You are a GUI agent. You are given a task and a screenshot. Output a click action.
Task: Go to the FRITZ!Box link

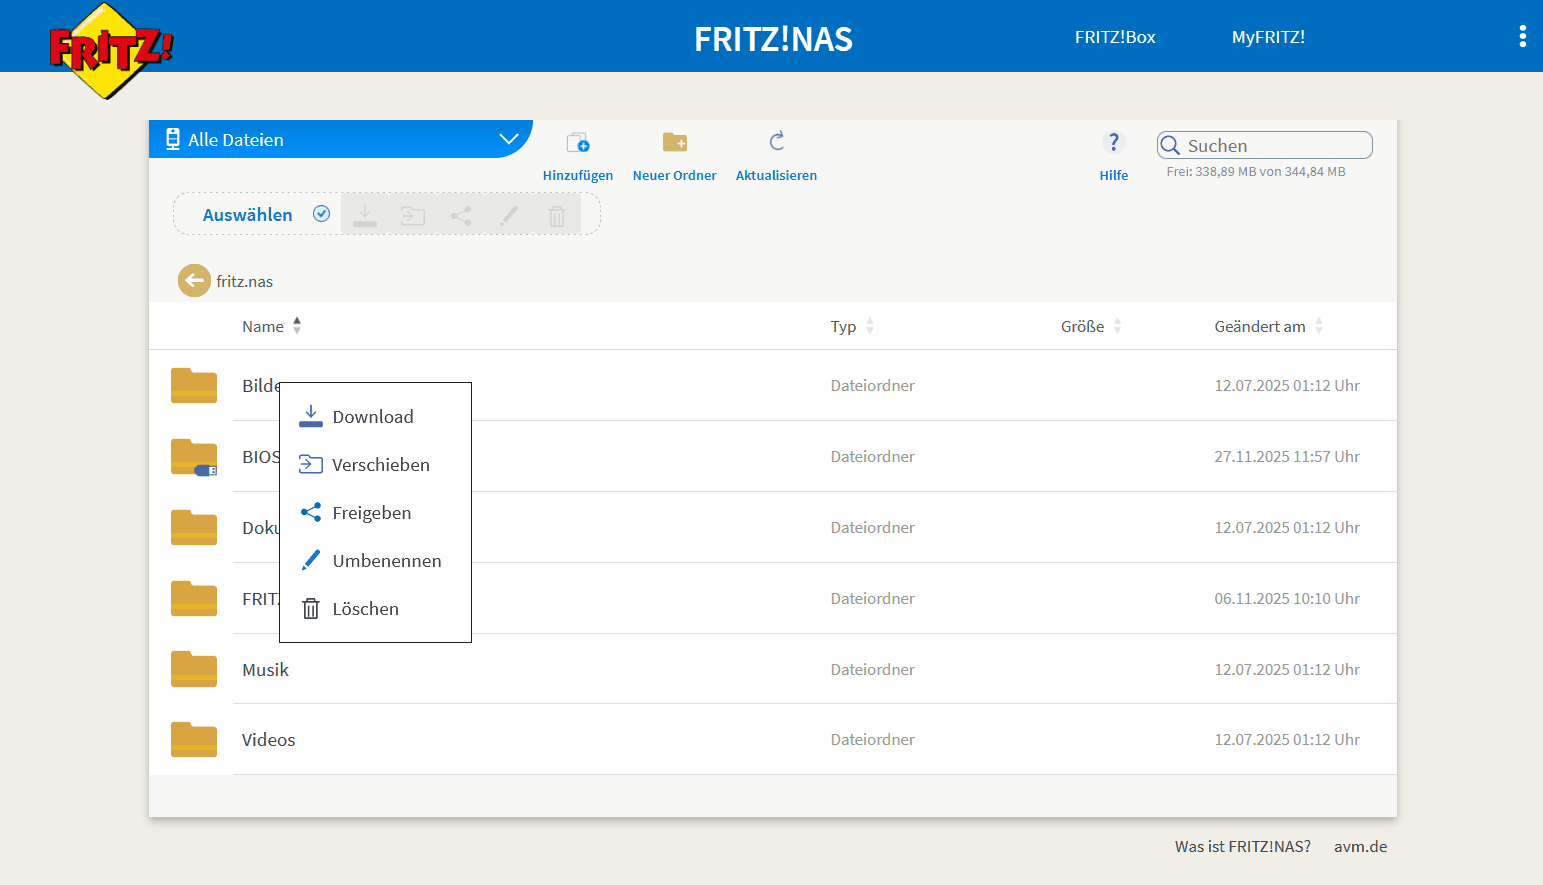click(1115, 37)
